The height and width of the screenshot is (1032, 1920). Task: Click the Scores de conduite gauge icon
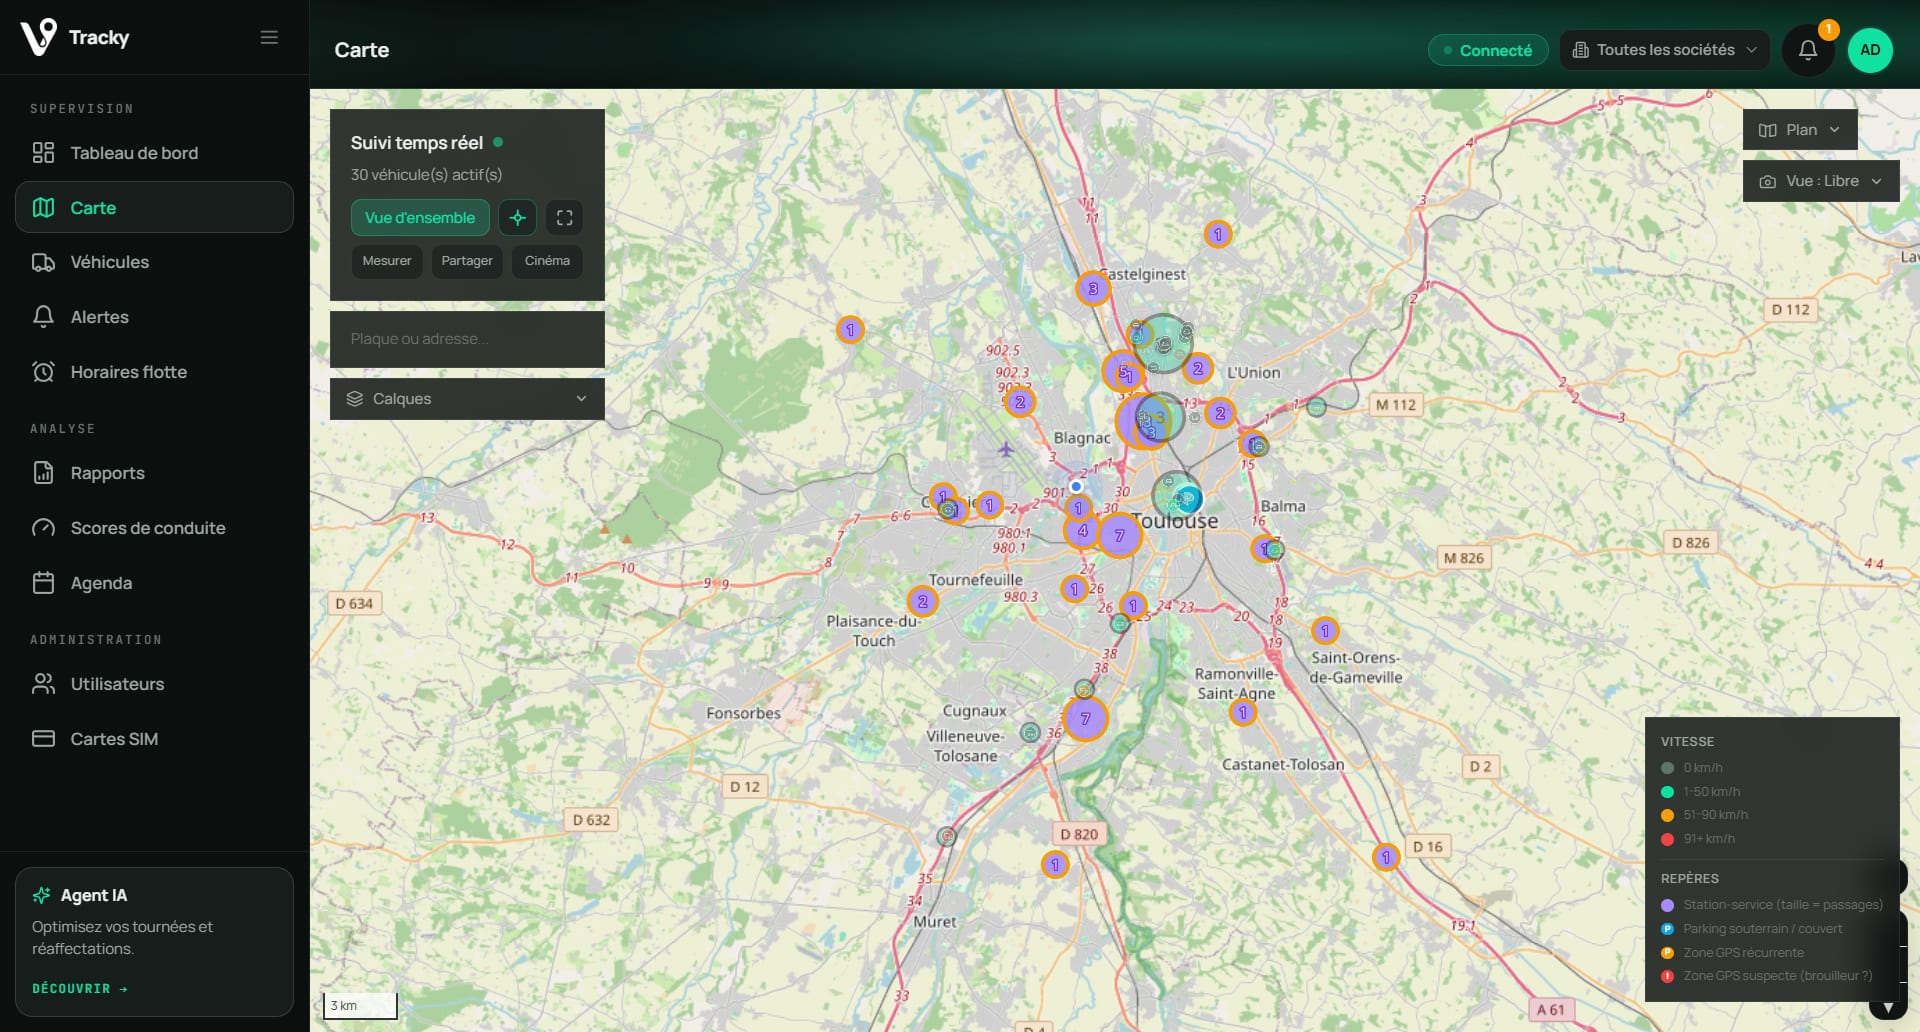point(43,528)
